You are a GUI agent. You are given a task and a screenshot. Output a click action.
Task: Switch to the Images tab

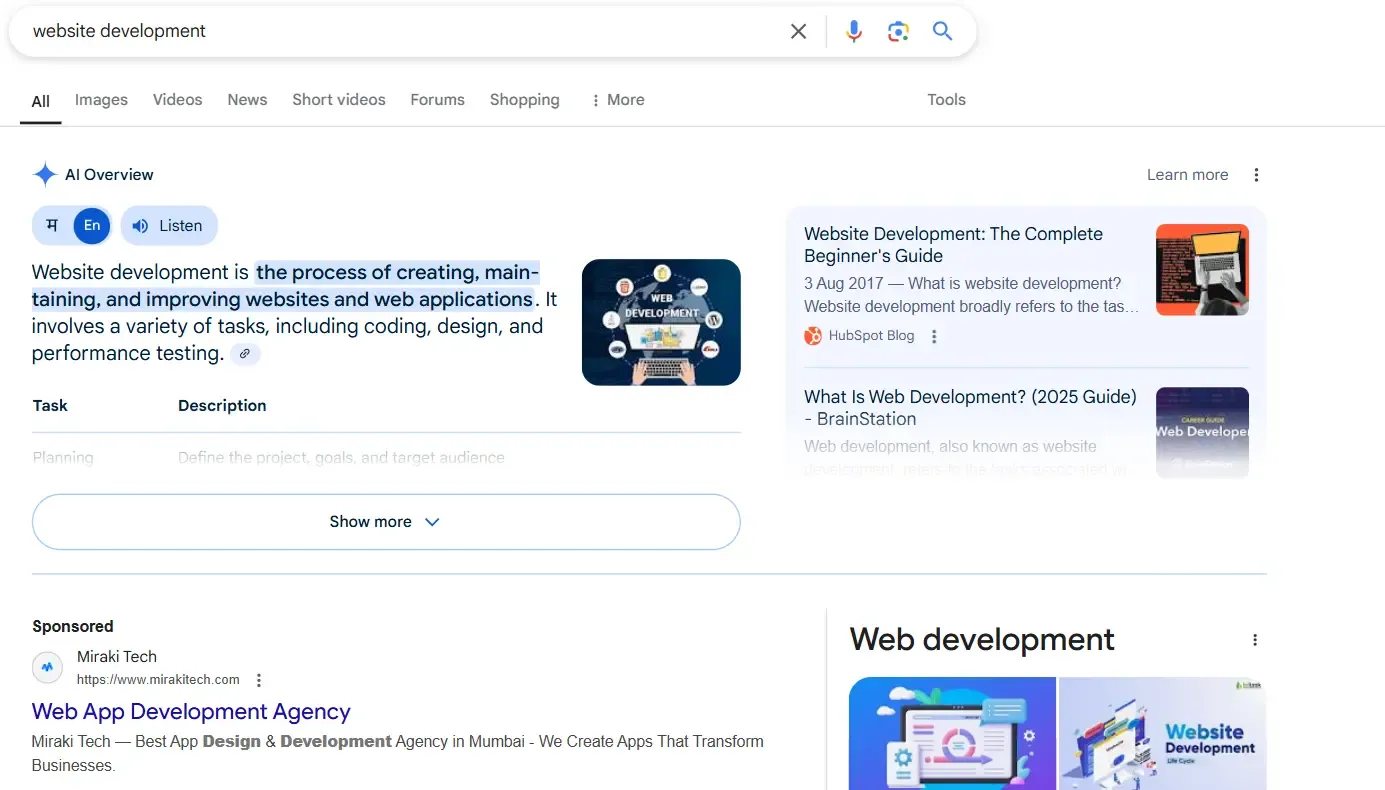point(100,99)
